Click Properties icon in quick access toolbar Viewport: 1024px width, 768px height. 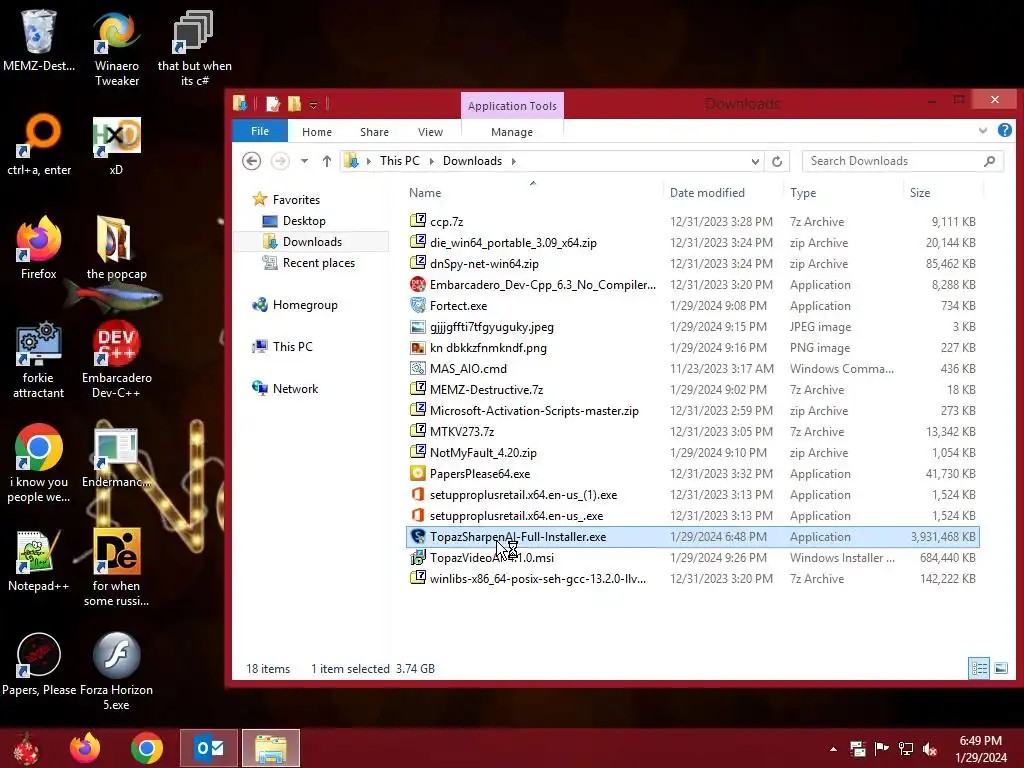click(x=273, y=104)
